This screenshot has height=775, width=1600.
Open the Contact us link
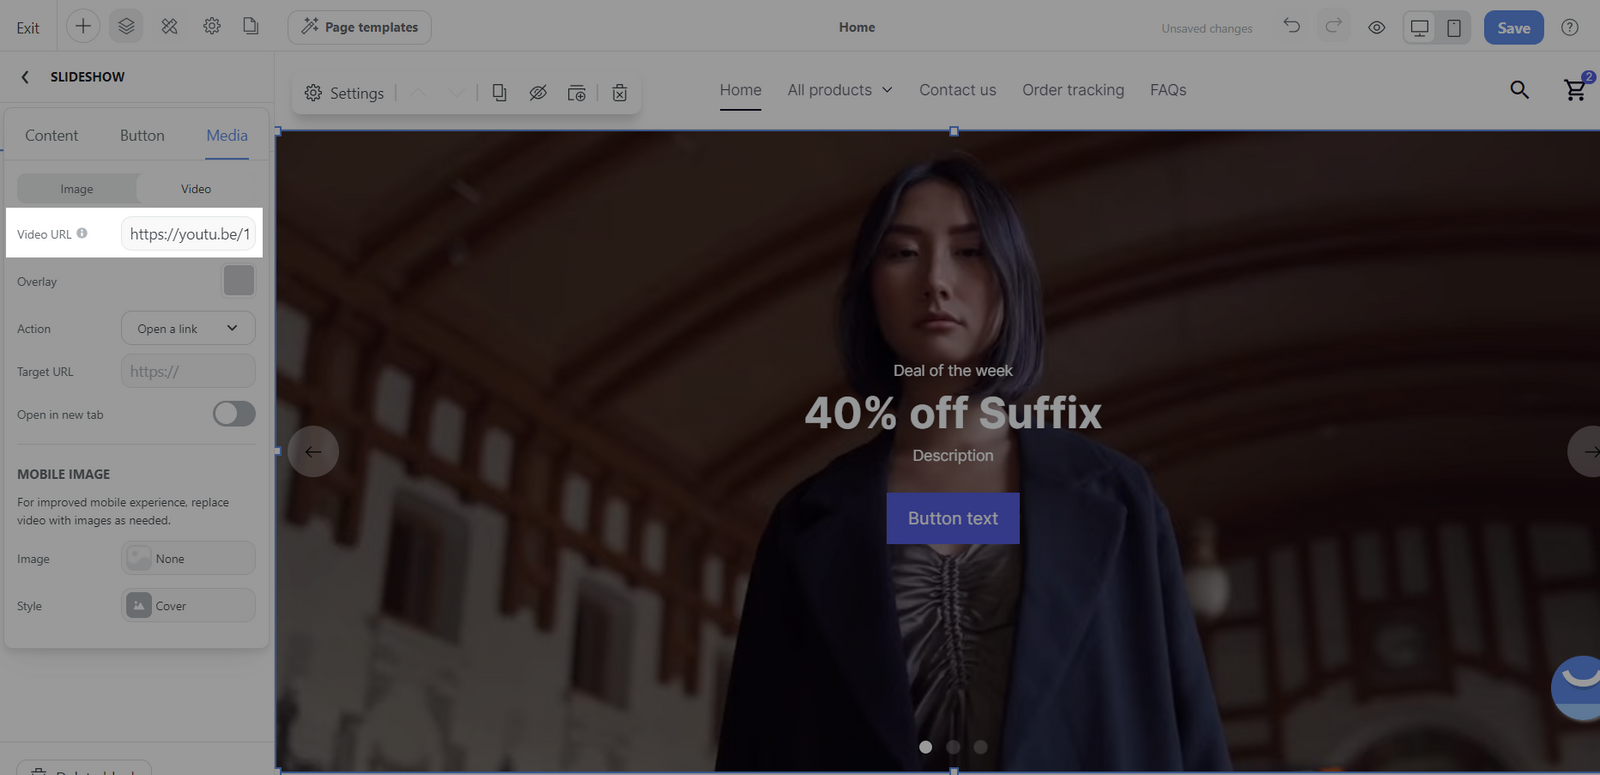pyautogui.click(x=958, y=90)
